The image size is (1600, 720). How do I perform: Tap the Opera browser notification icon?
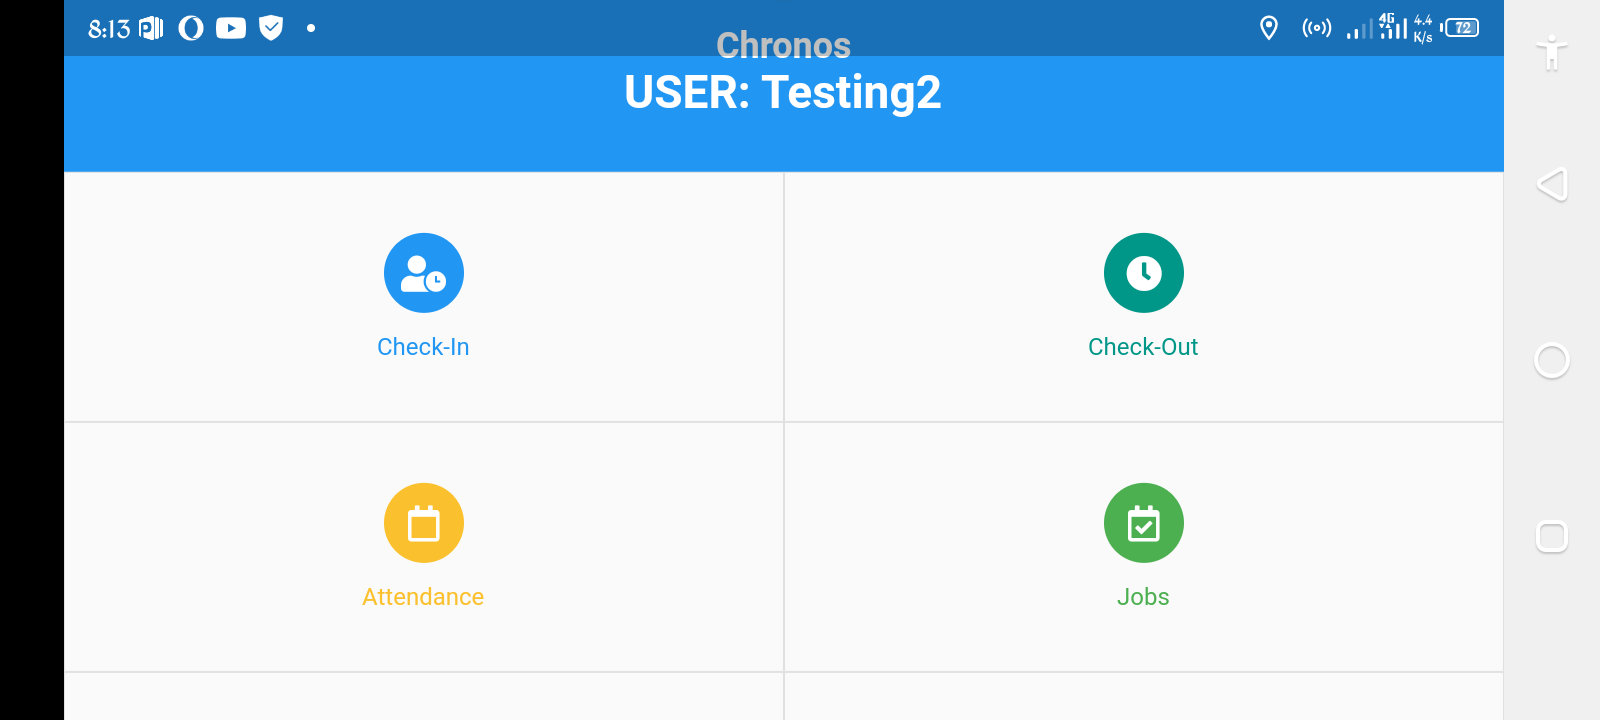191,28
